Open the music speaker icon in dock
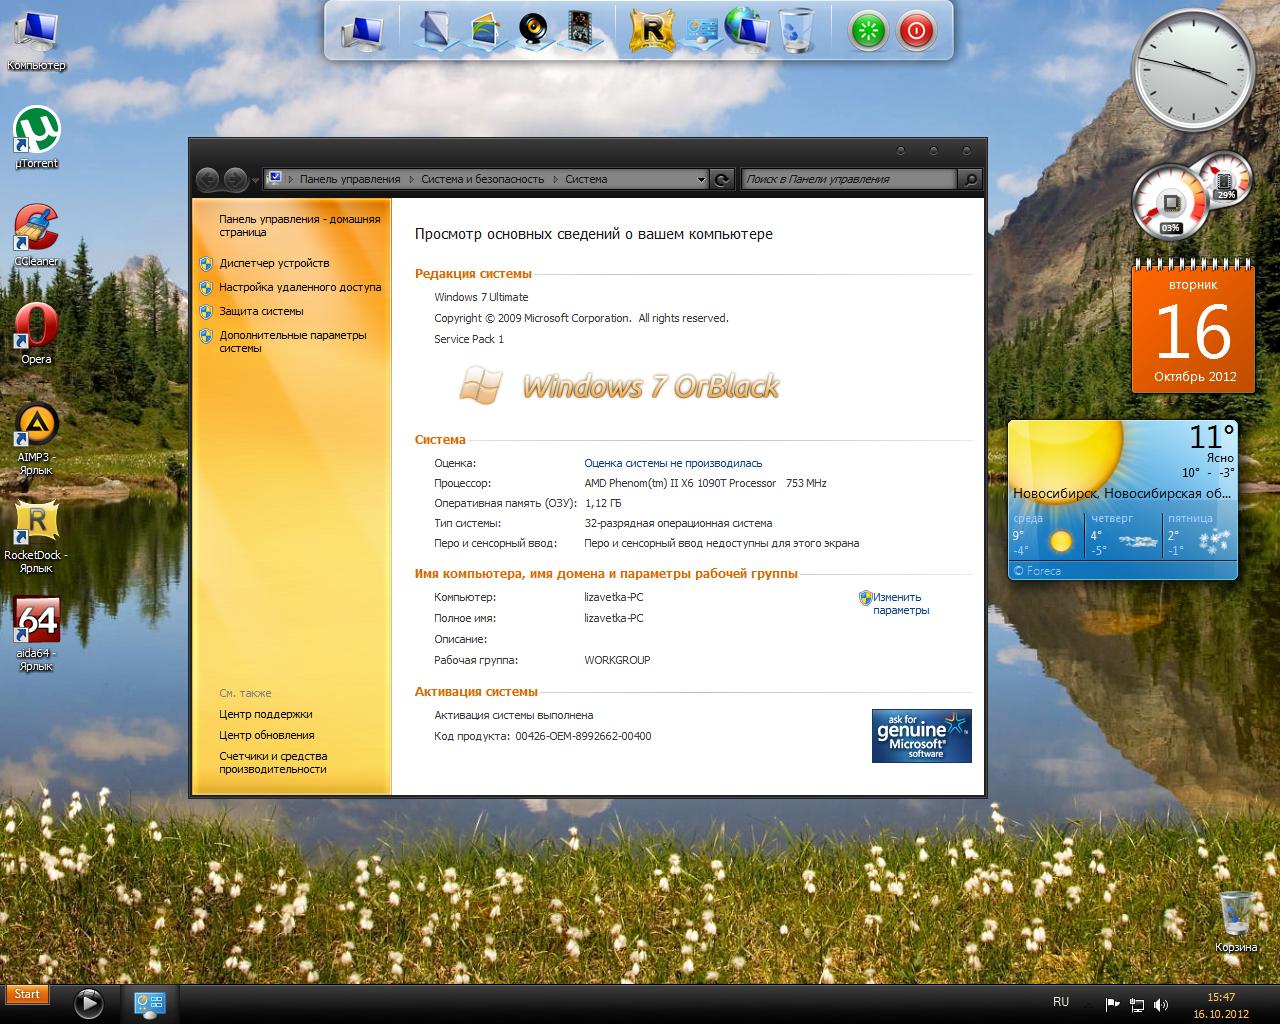1280x1024 pixels. [x=532, y=31]
